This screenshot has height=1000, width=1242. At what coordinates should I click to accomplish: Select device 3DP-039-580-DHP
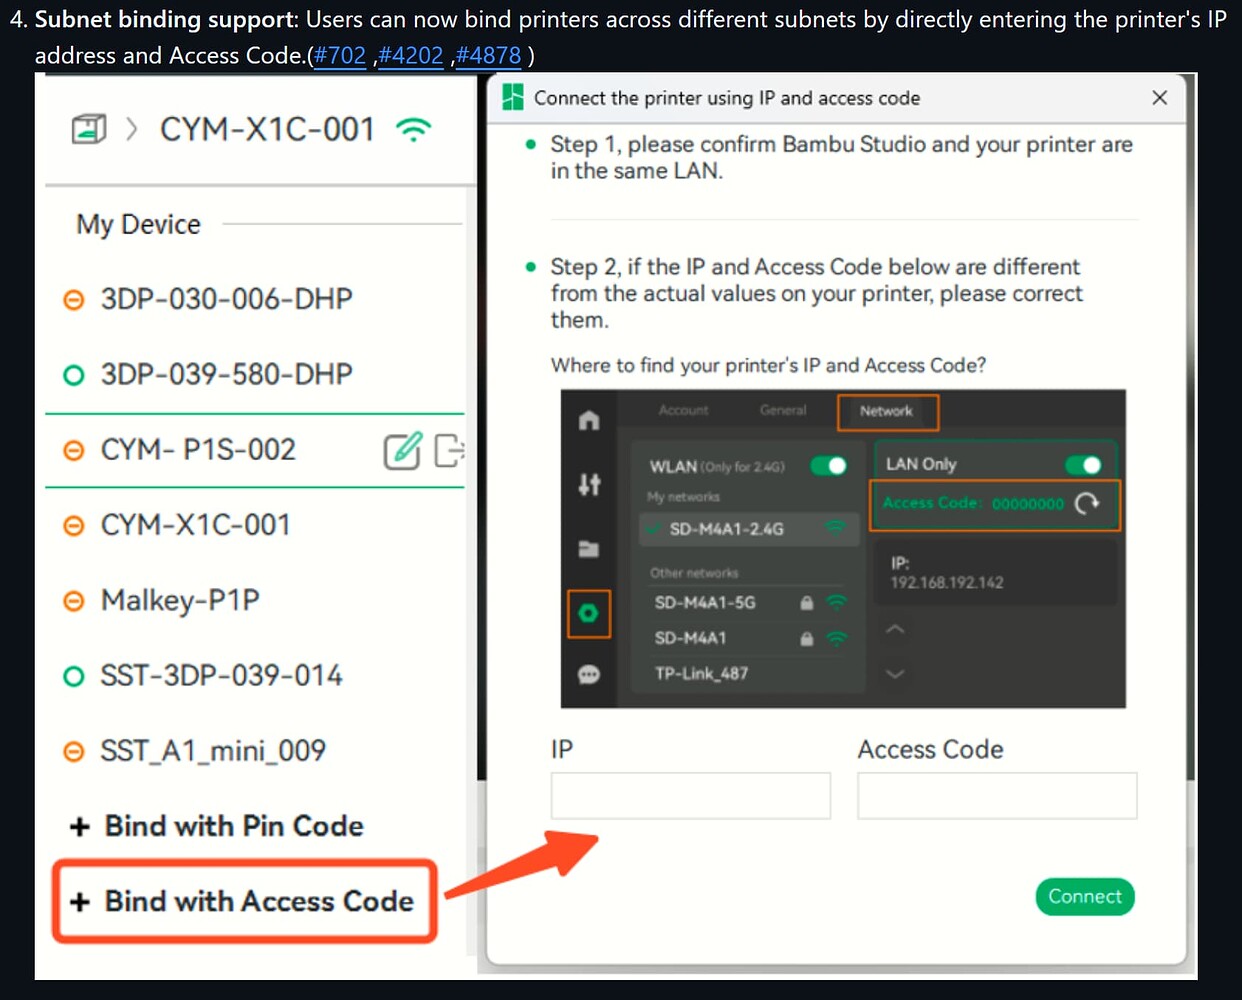226,374
